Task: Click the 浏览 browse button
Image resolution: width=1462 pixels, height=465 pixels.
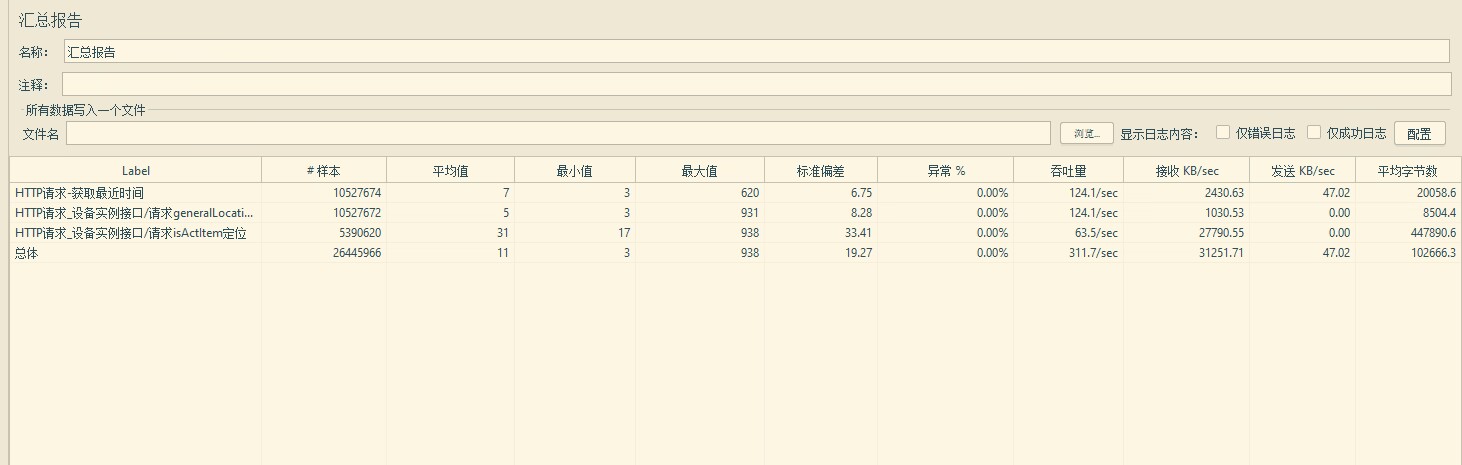Action: [x=1086, y=133]
